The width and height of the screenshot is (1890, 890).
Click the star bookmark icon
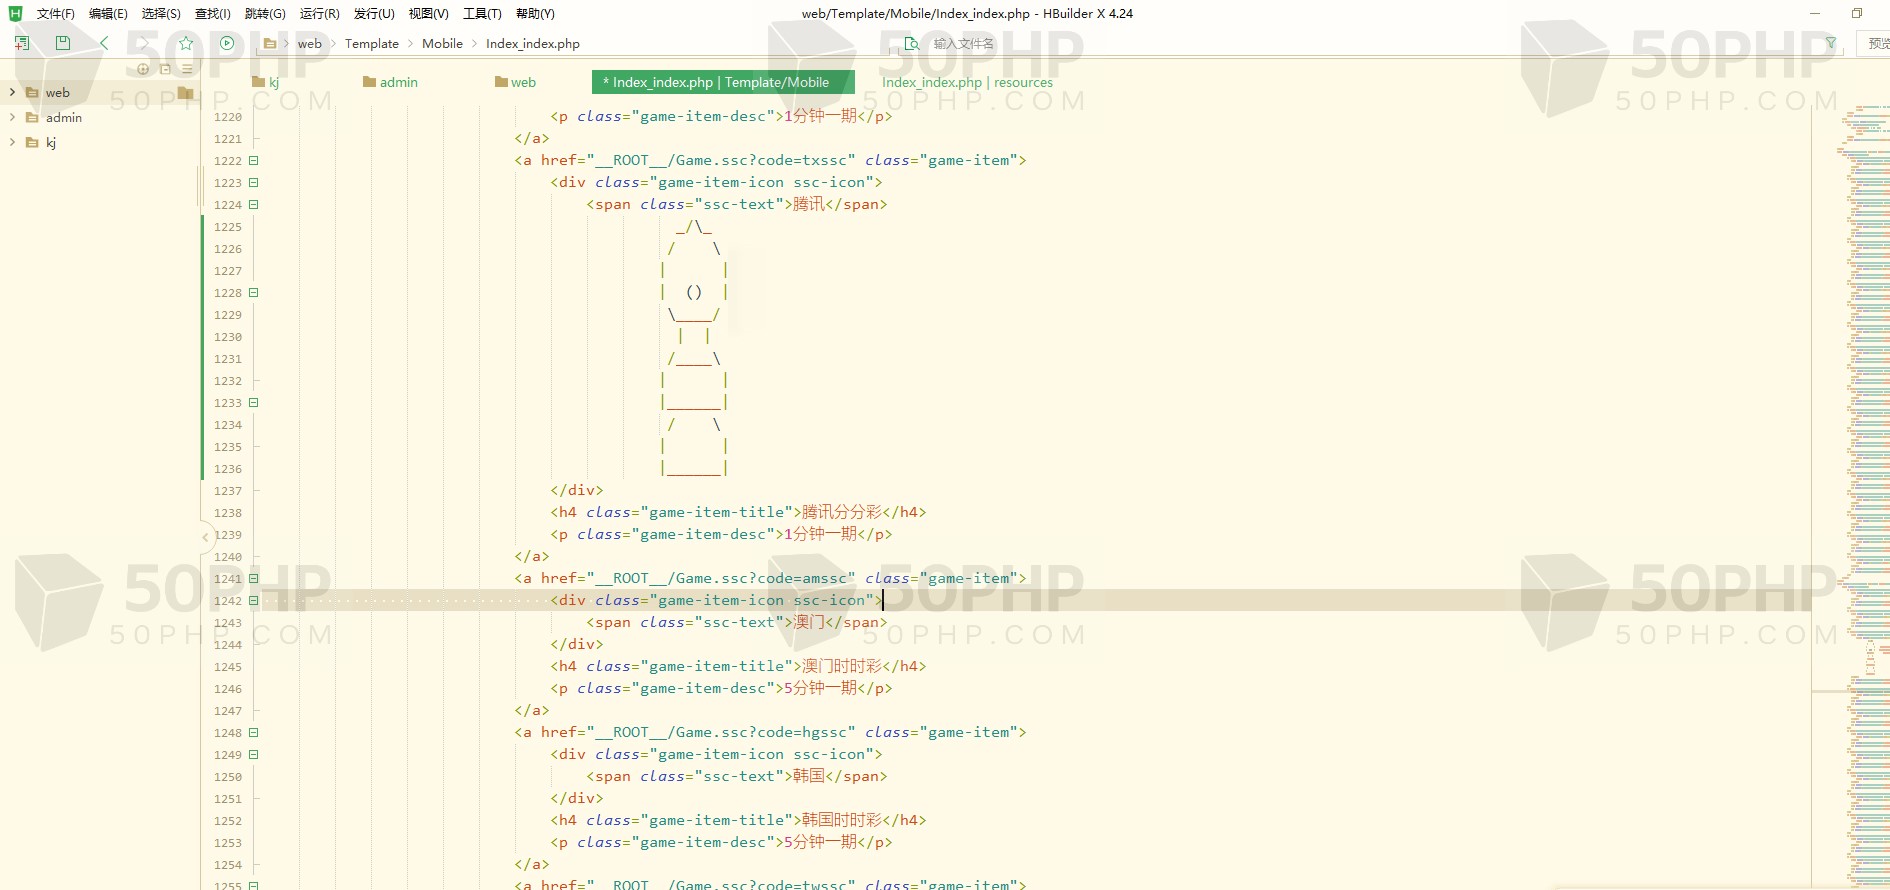[186, 43]
